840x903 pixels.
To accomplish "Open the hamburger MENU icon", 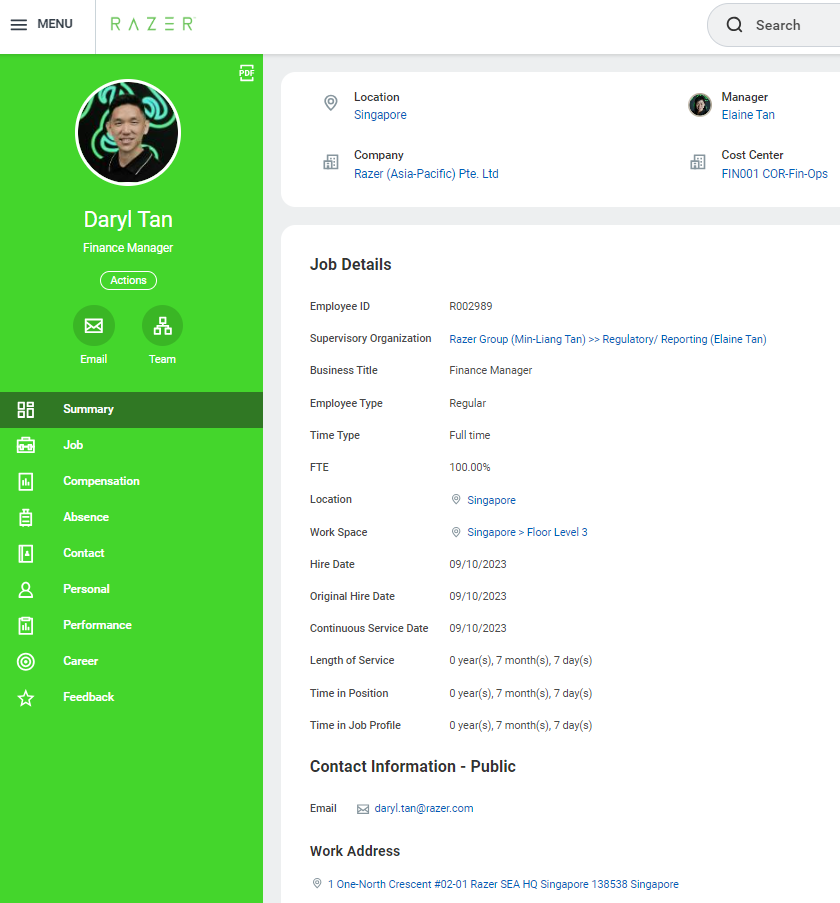I will point(18,25).
